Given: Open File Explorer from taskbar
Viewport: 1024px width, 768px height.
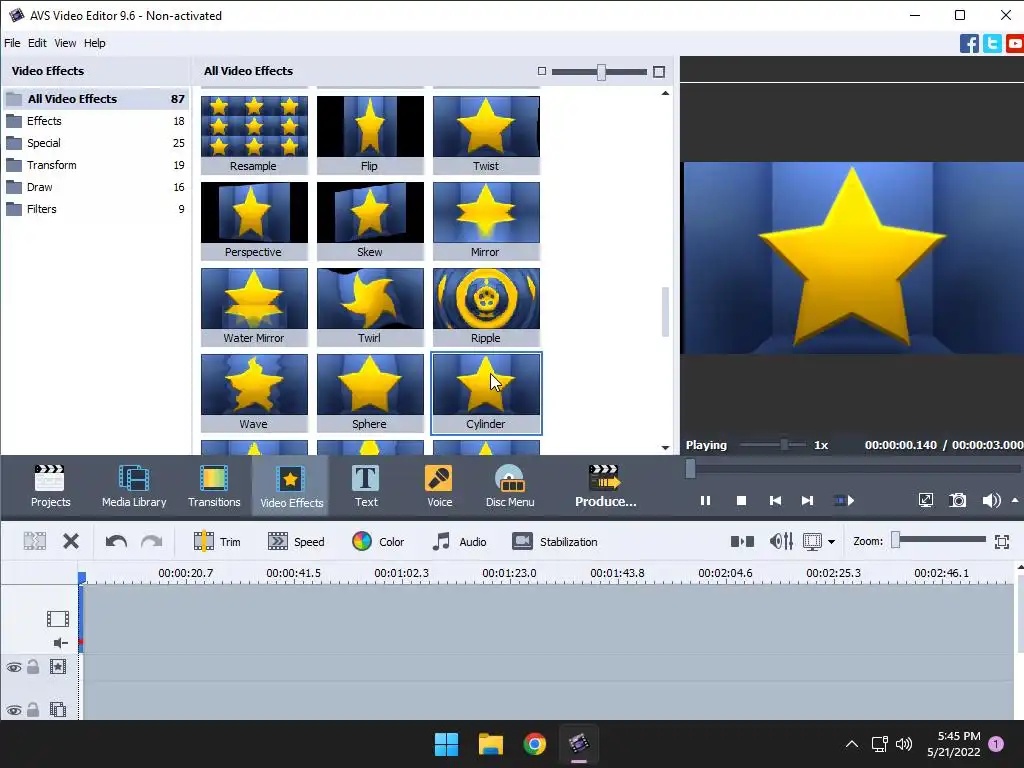Looking at the screenshot, I should pos(490,744).
